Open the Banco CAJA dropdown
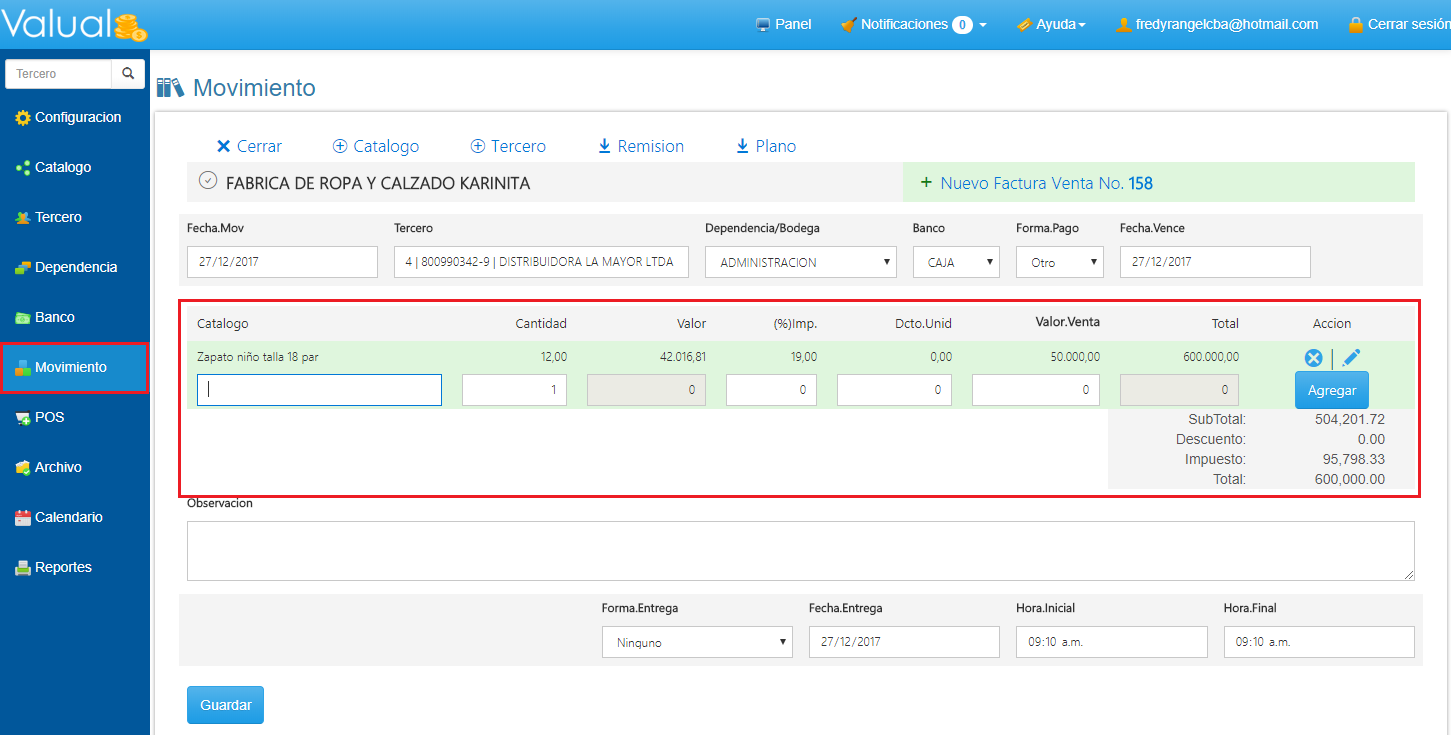The image size is (1451, 735). pos(955,262)
